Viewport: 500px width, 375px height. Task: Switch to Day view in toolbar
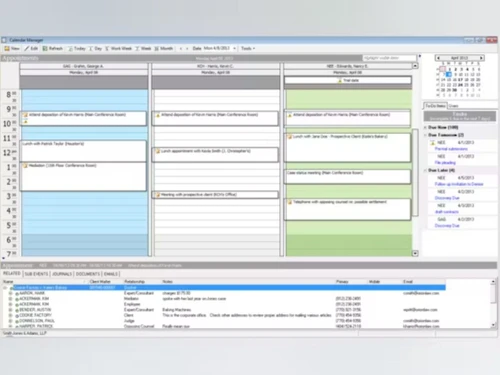[x=95, y=49]
